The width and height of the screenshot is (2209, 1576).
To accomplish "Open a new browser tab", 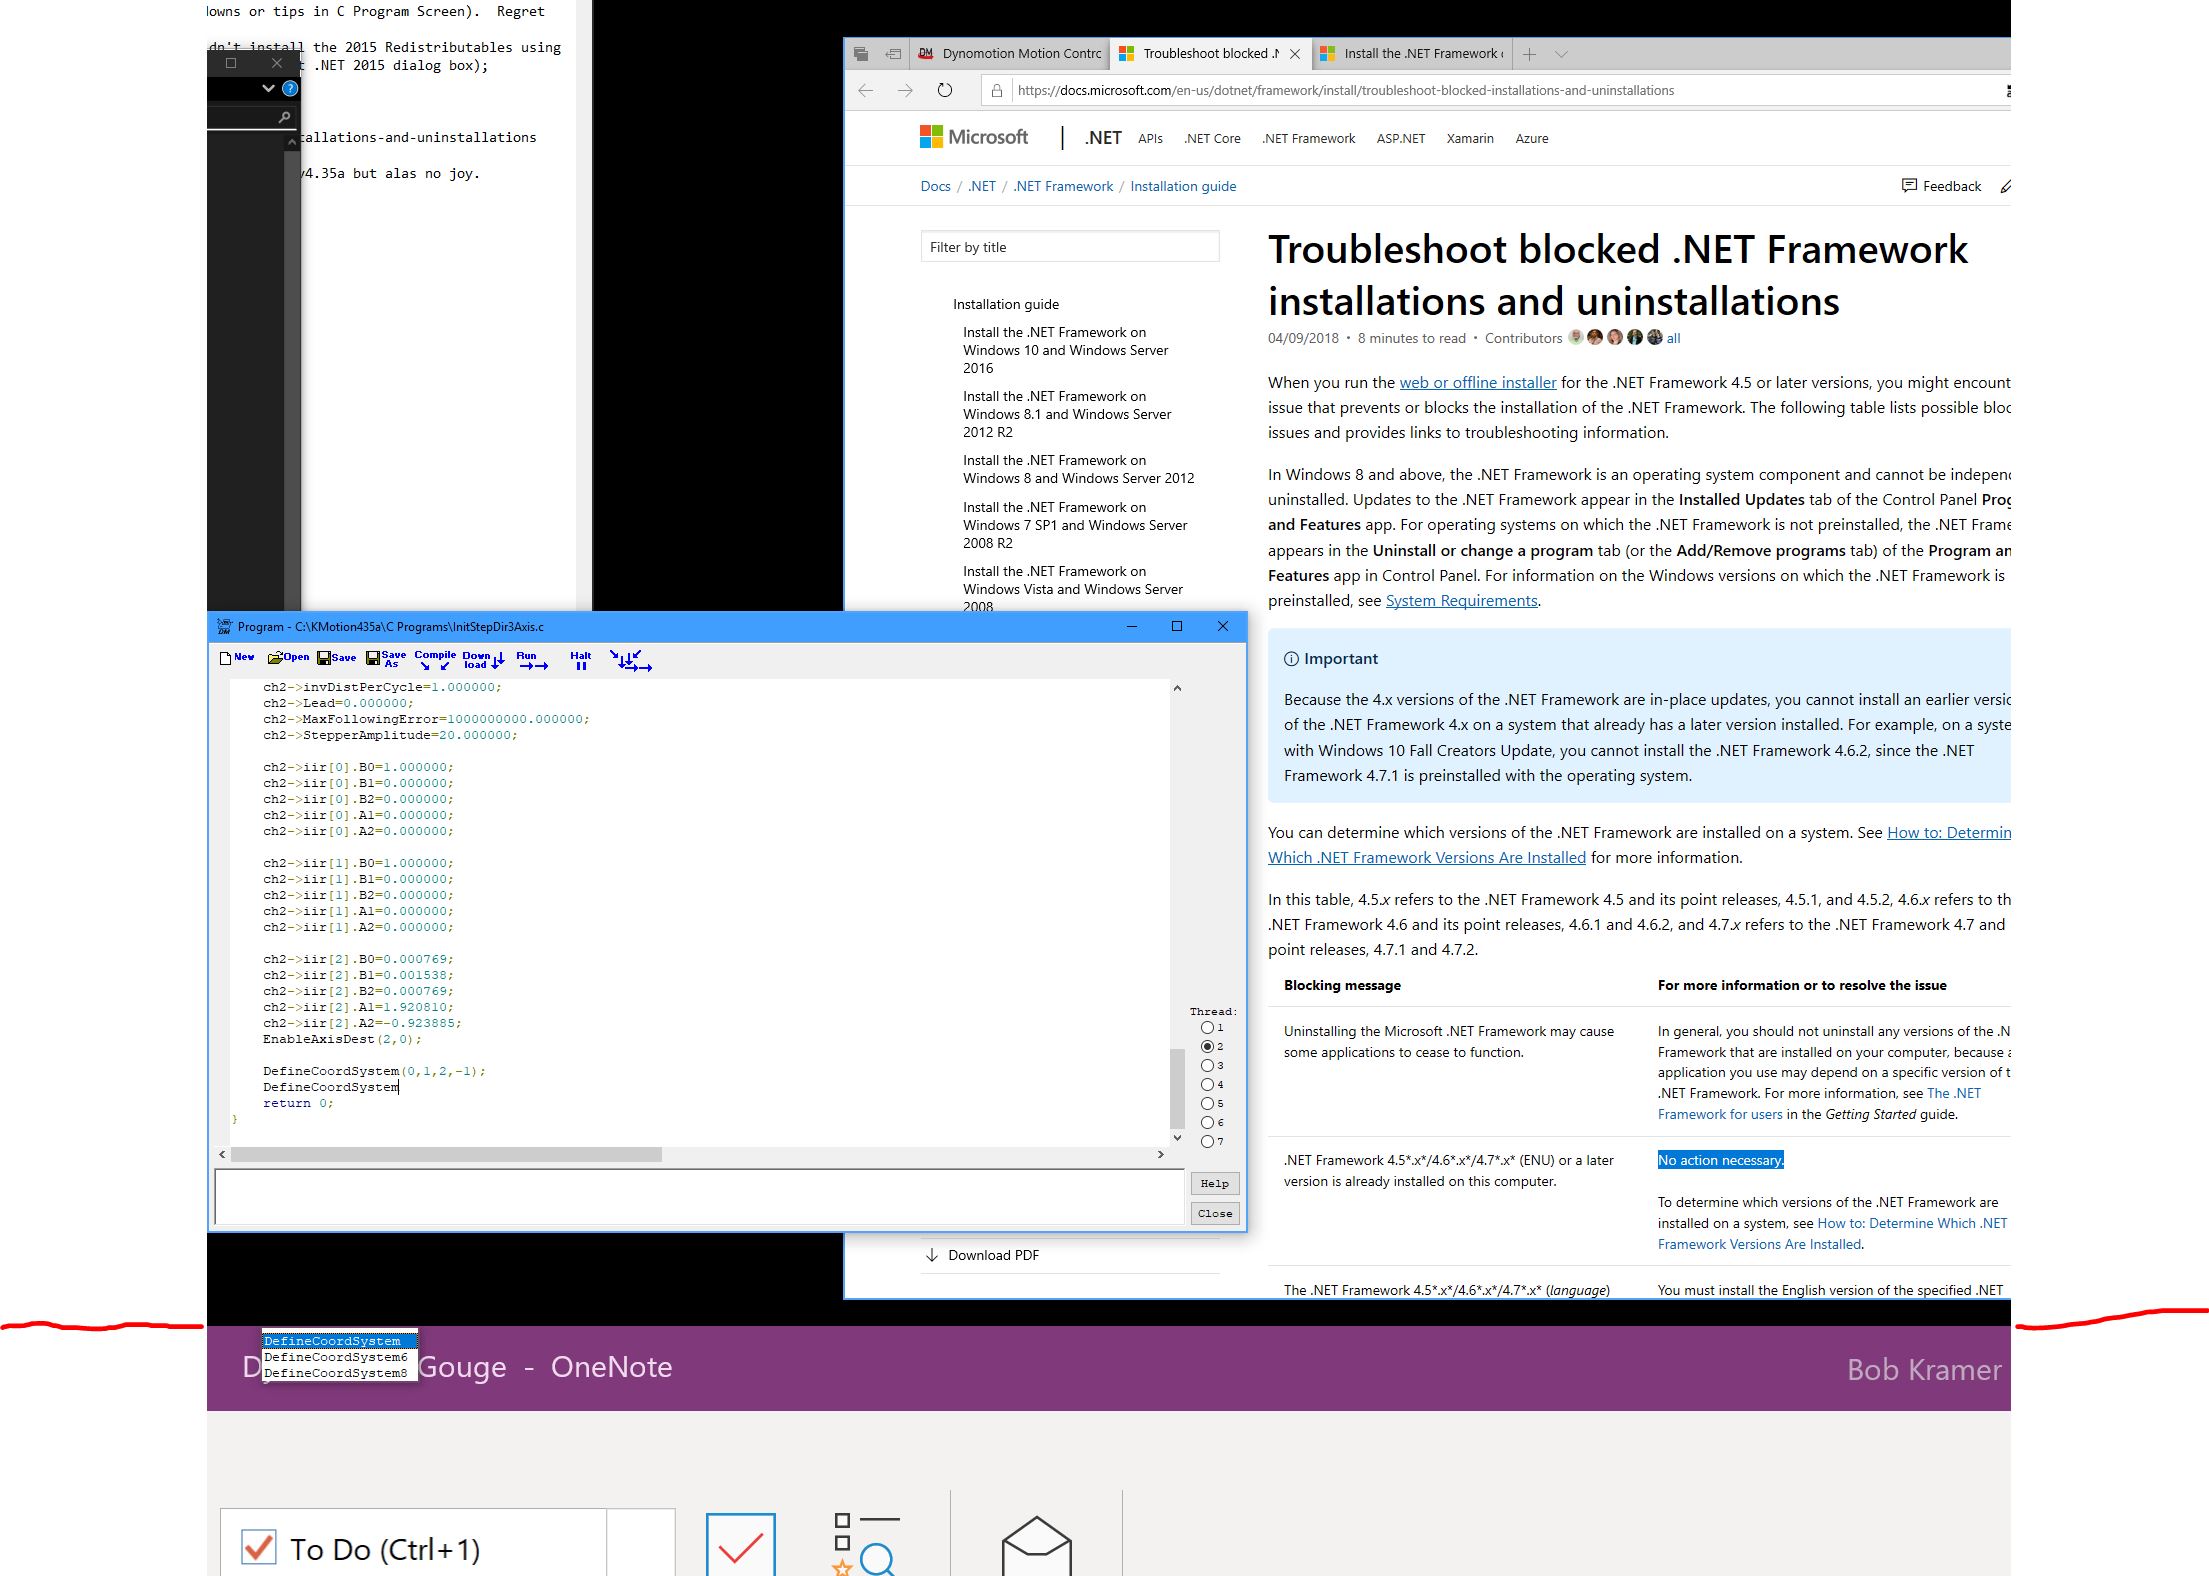I will [1529, 54].
